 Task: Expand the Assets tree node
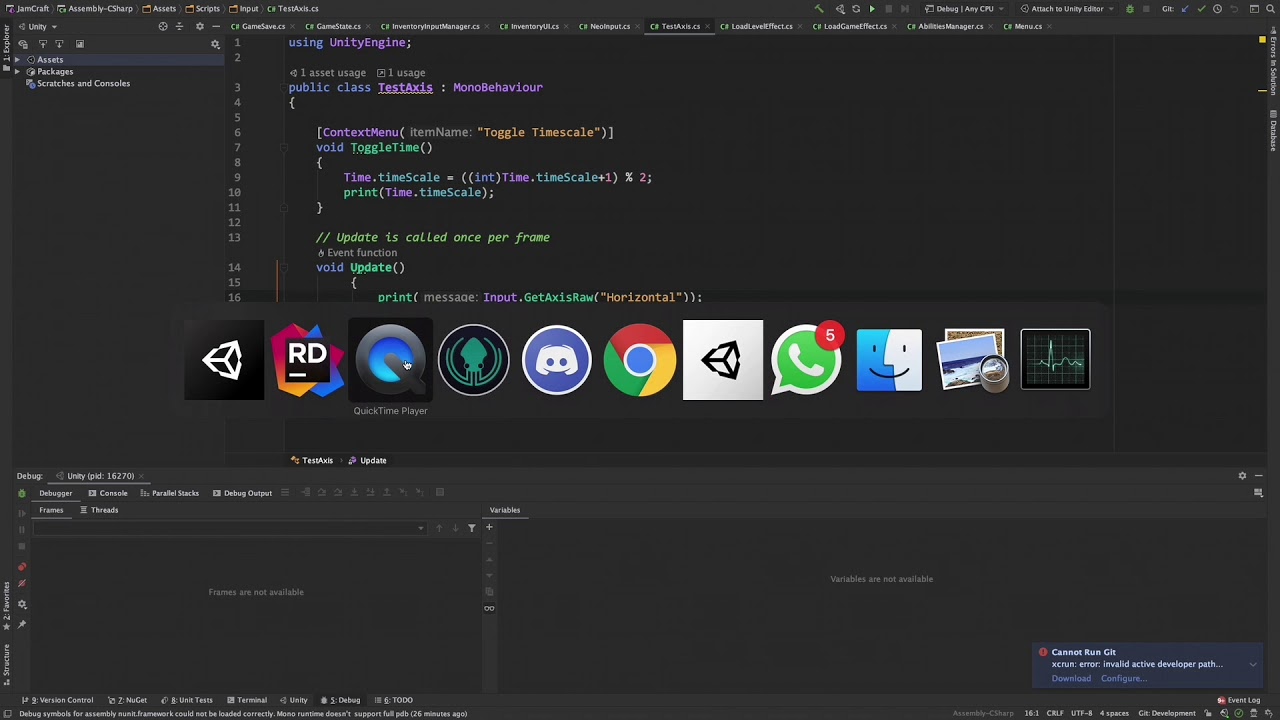[17, 60]
